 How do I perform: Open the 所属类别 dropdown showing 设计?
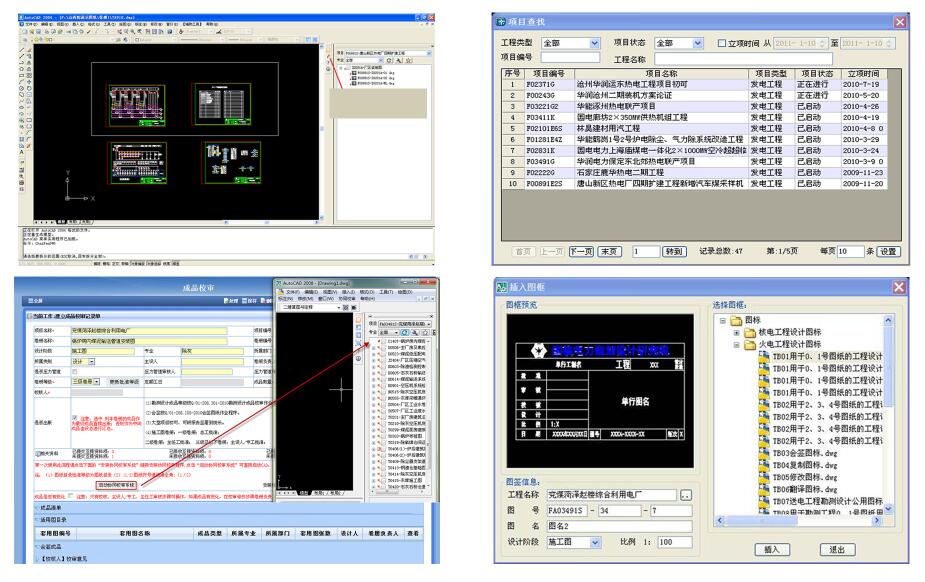(91, 361)
